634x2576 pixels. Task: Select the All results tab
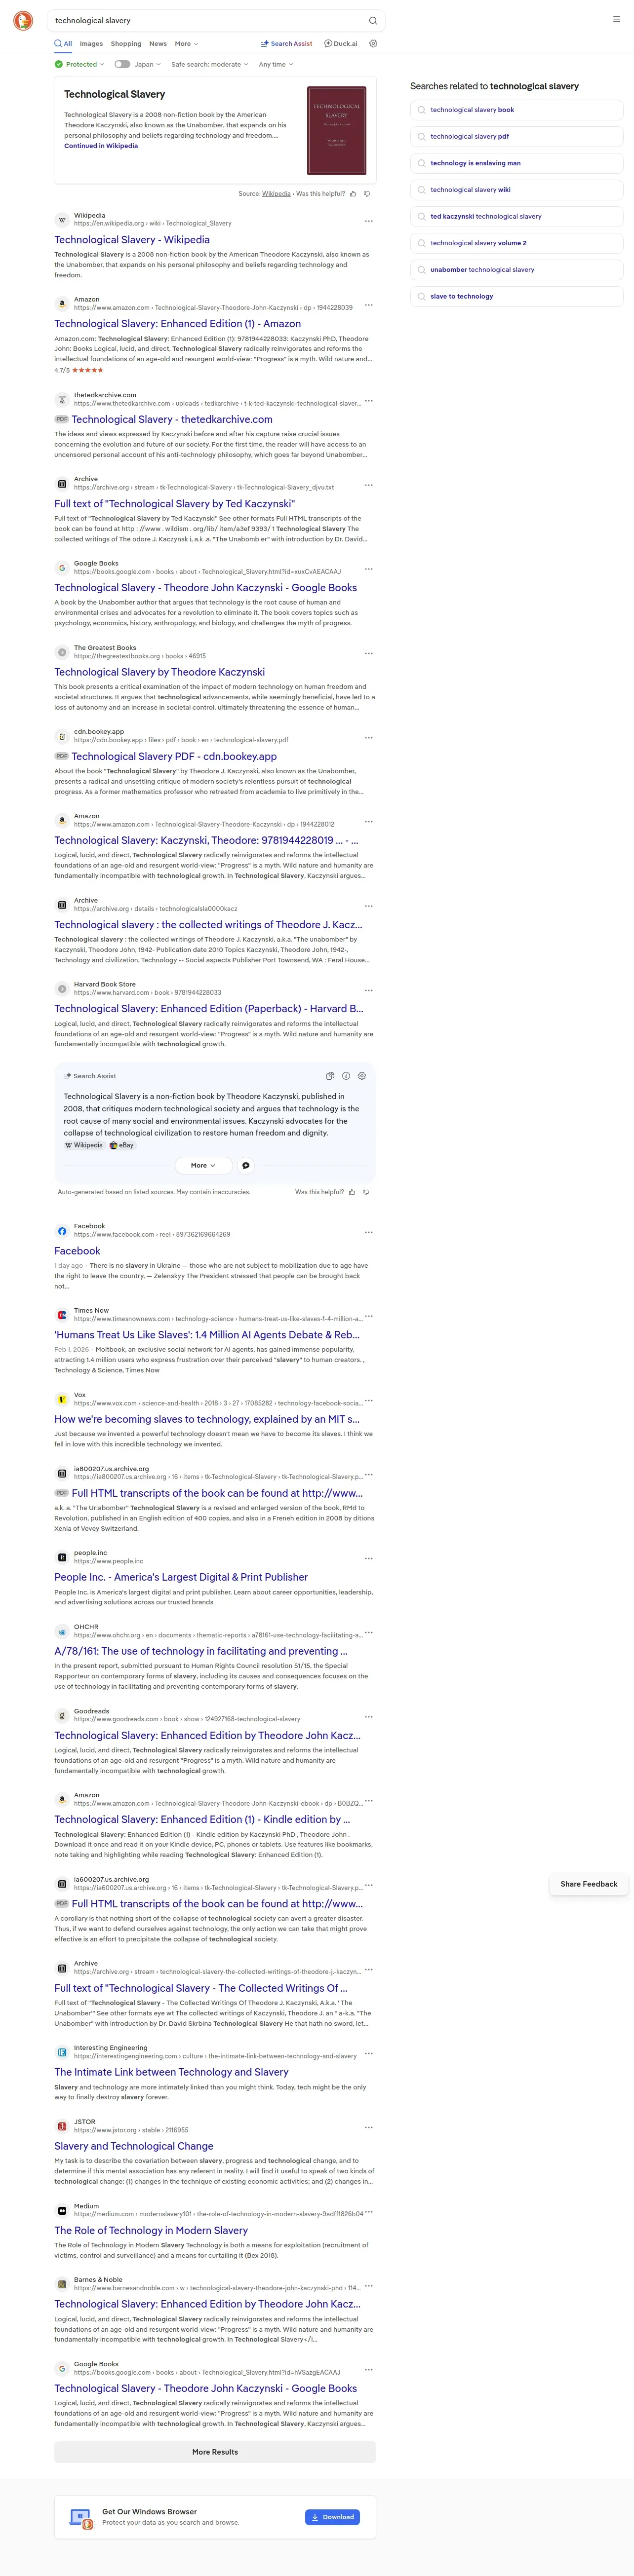[x=63, y=44]
